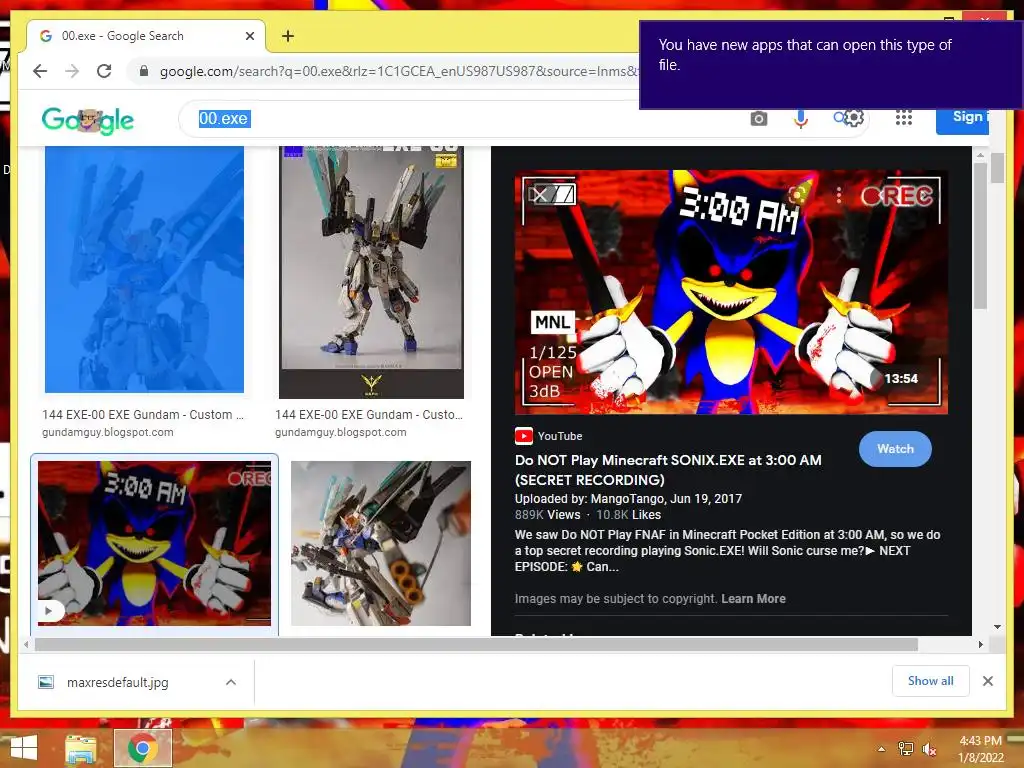Click the '889K Views' text
This screenshot has height=768, width=1024.
547,515
